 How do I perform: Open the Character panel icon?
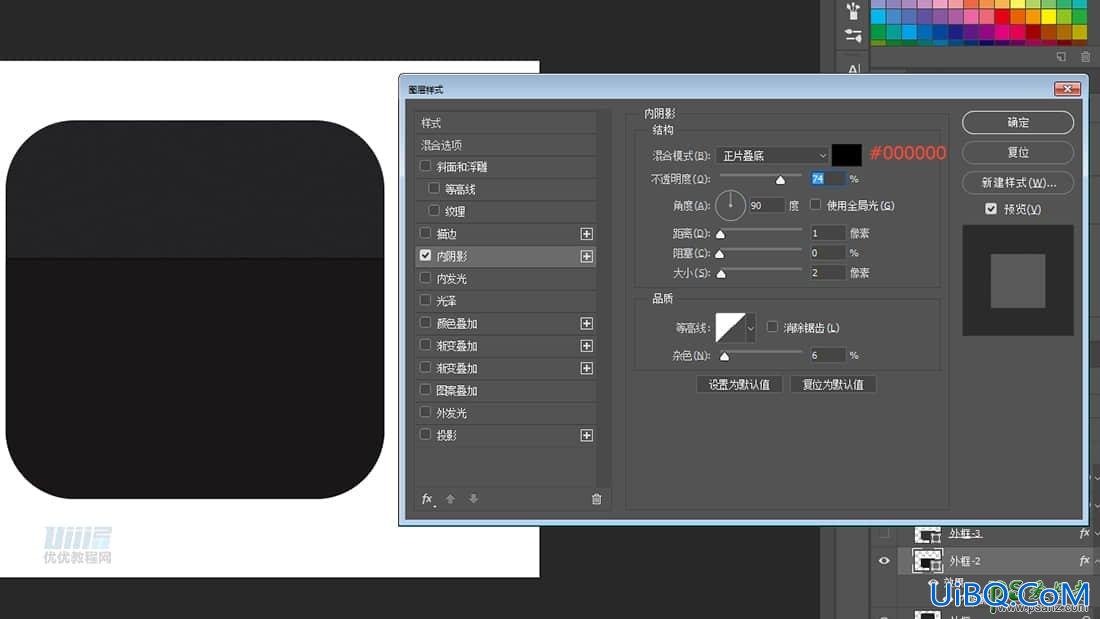click(x=854, y=69)
